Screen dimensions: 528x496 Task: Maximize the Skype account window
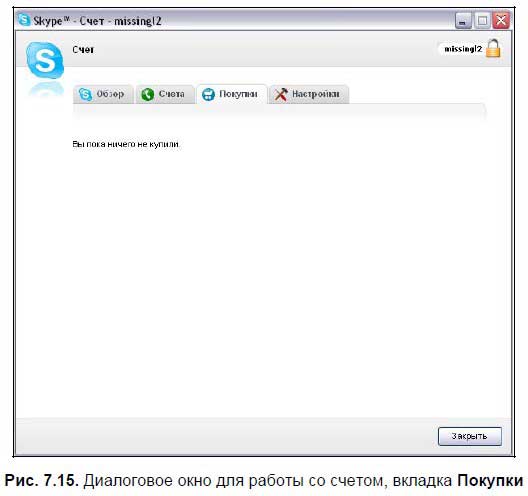coord(482,21)
